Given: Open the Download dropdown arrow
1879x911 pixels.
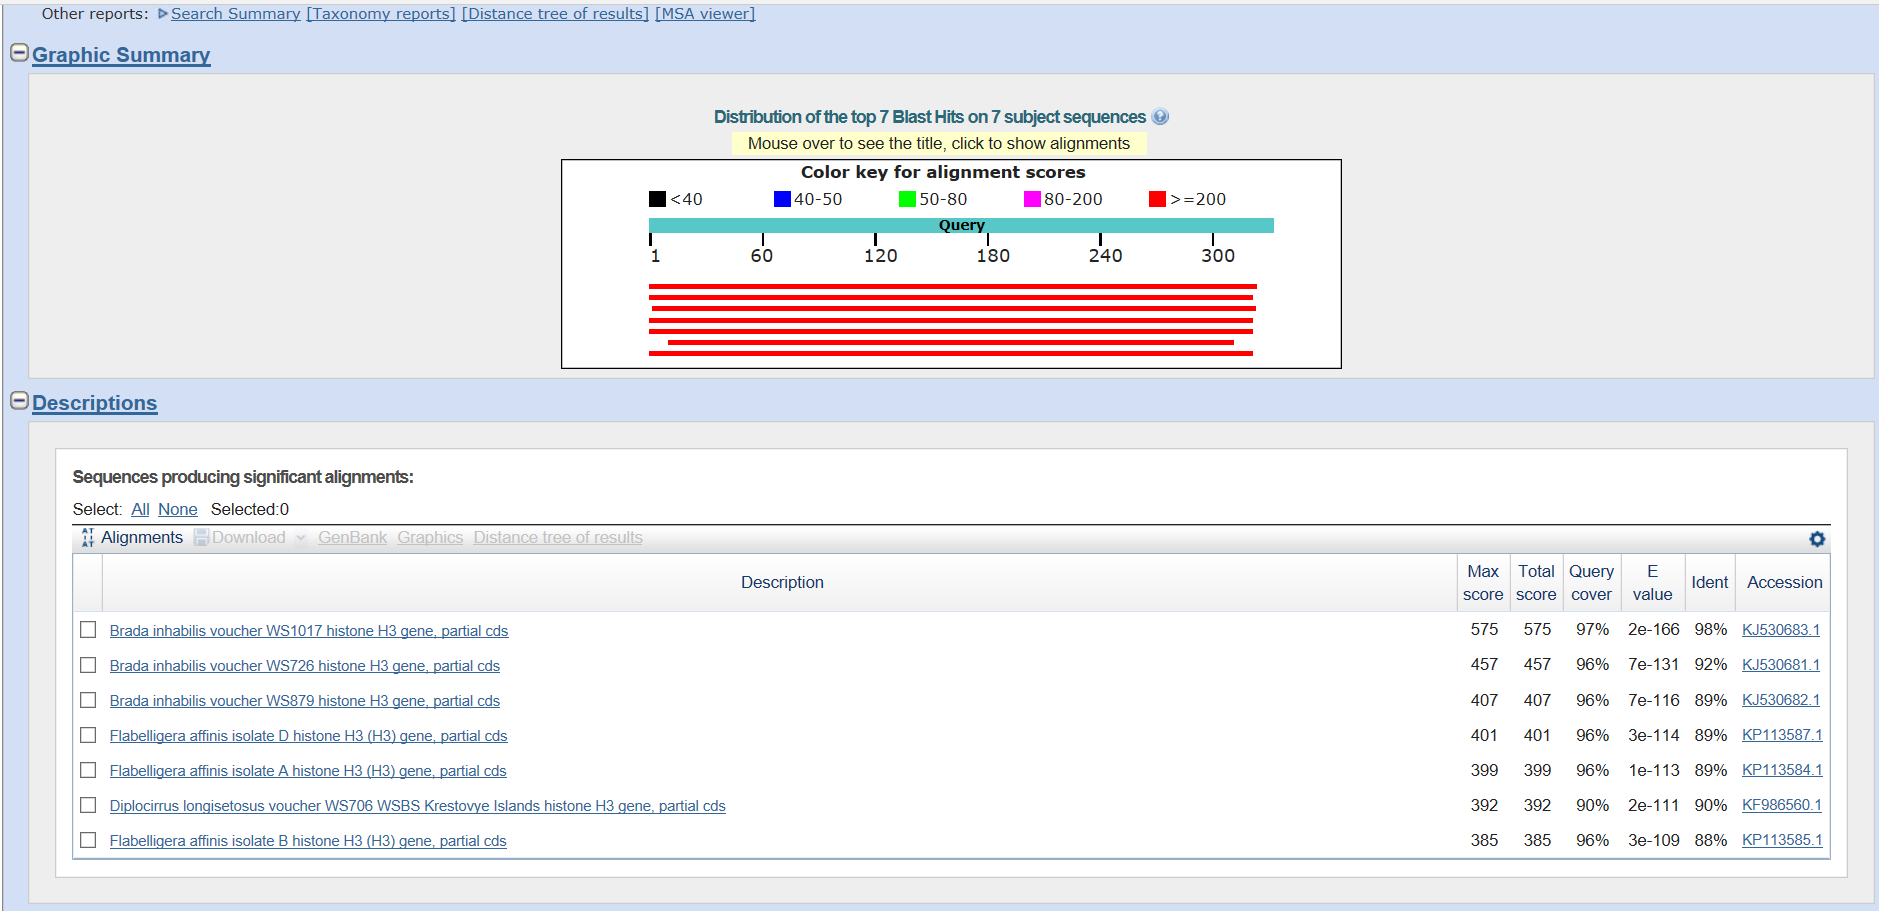Looking at the screenshot, I should pos(300,538).
